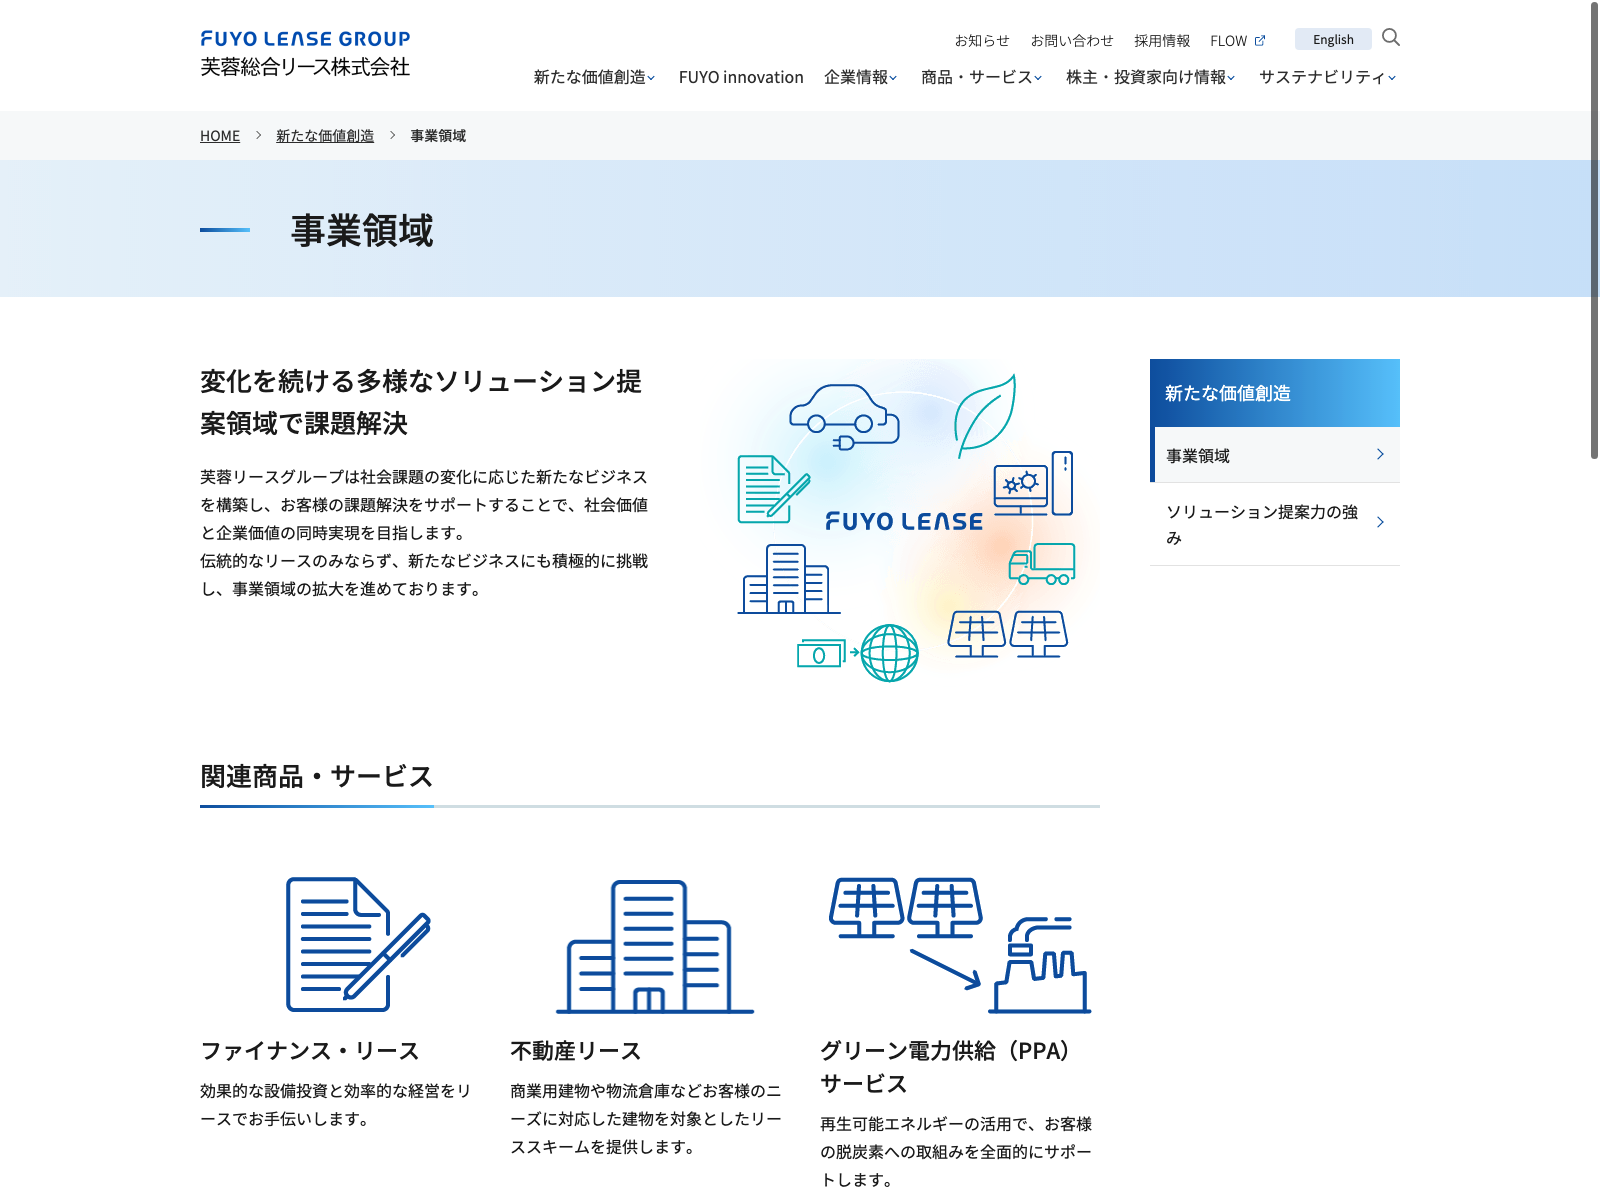Click the HOME breadcrumb link
This screenshot has width=1600, height=1200.
[x=220, y=136]
